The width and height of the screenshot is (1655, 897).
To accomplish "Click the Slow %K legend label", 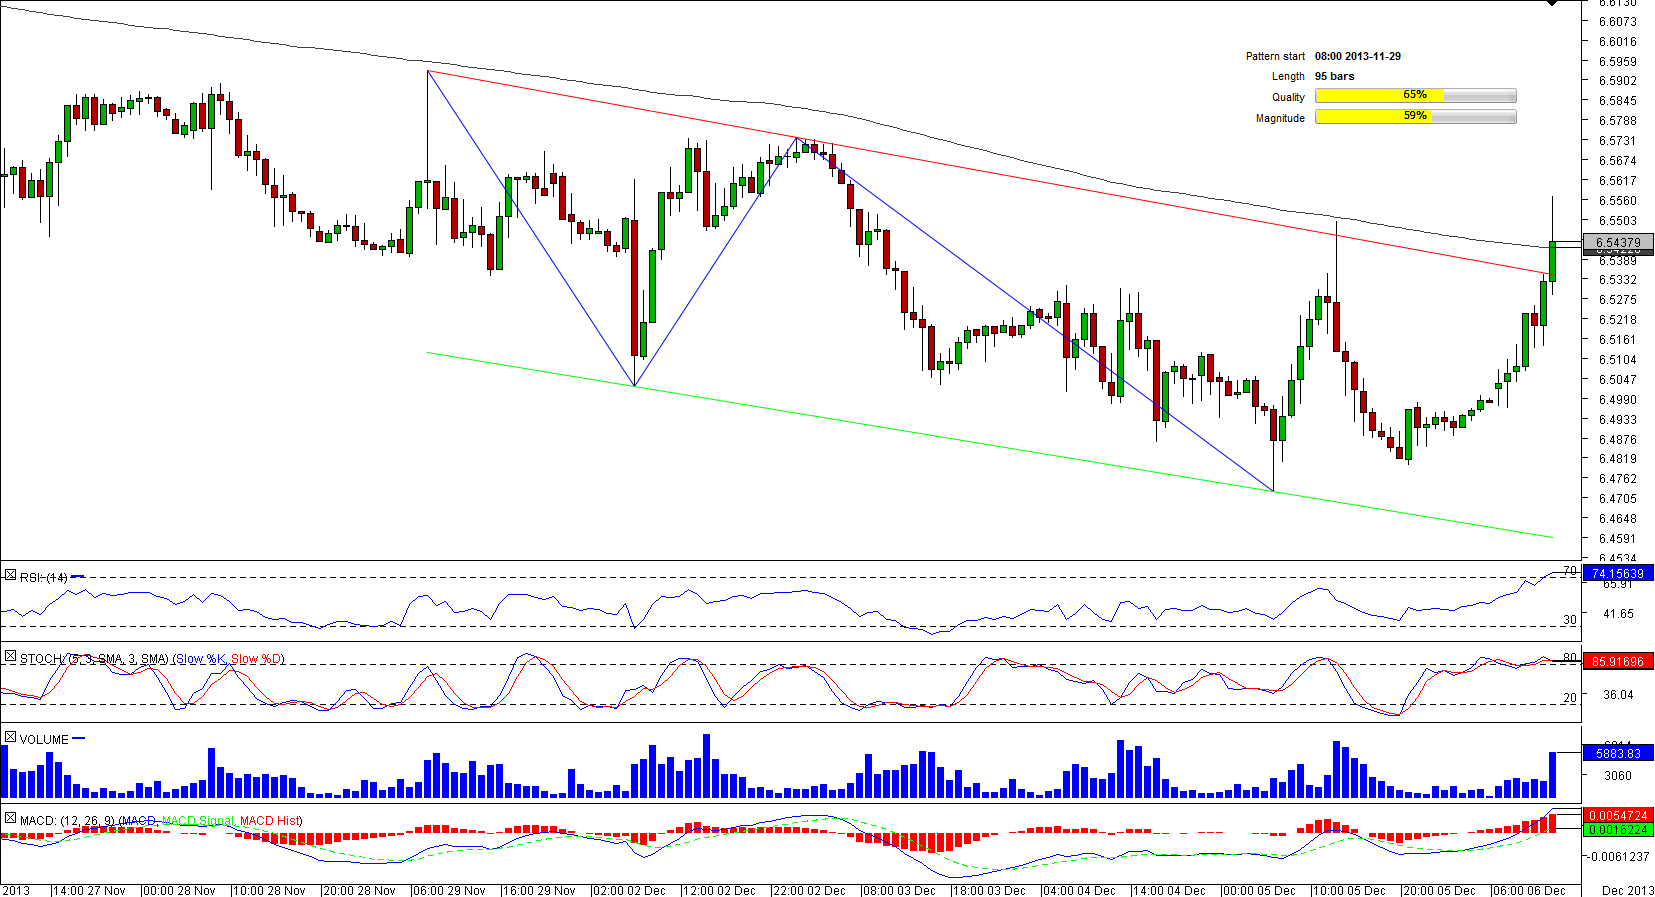I will click(x=200, y=659).
